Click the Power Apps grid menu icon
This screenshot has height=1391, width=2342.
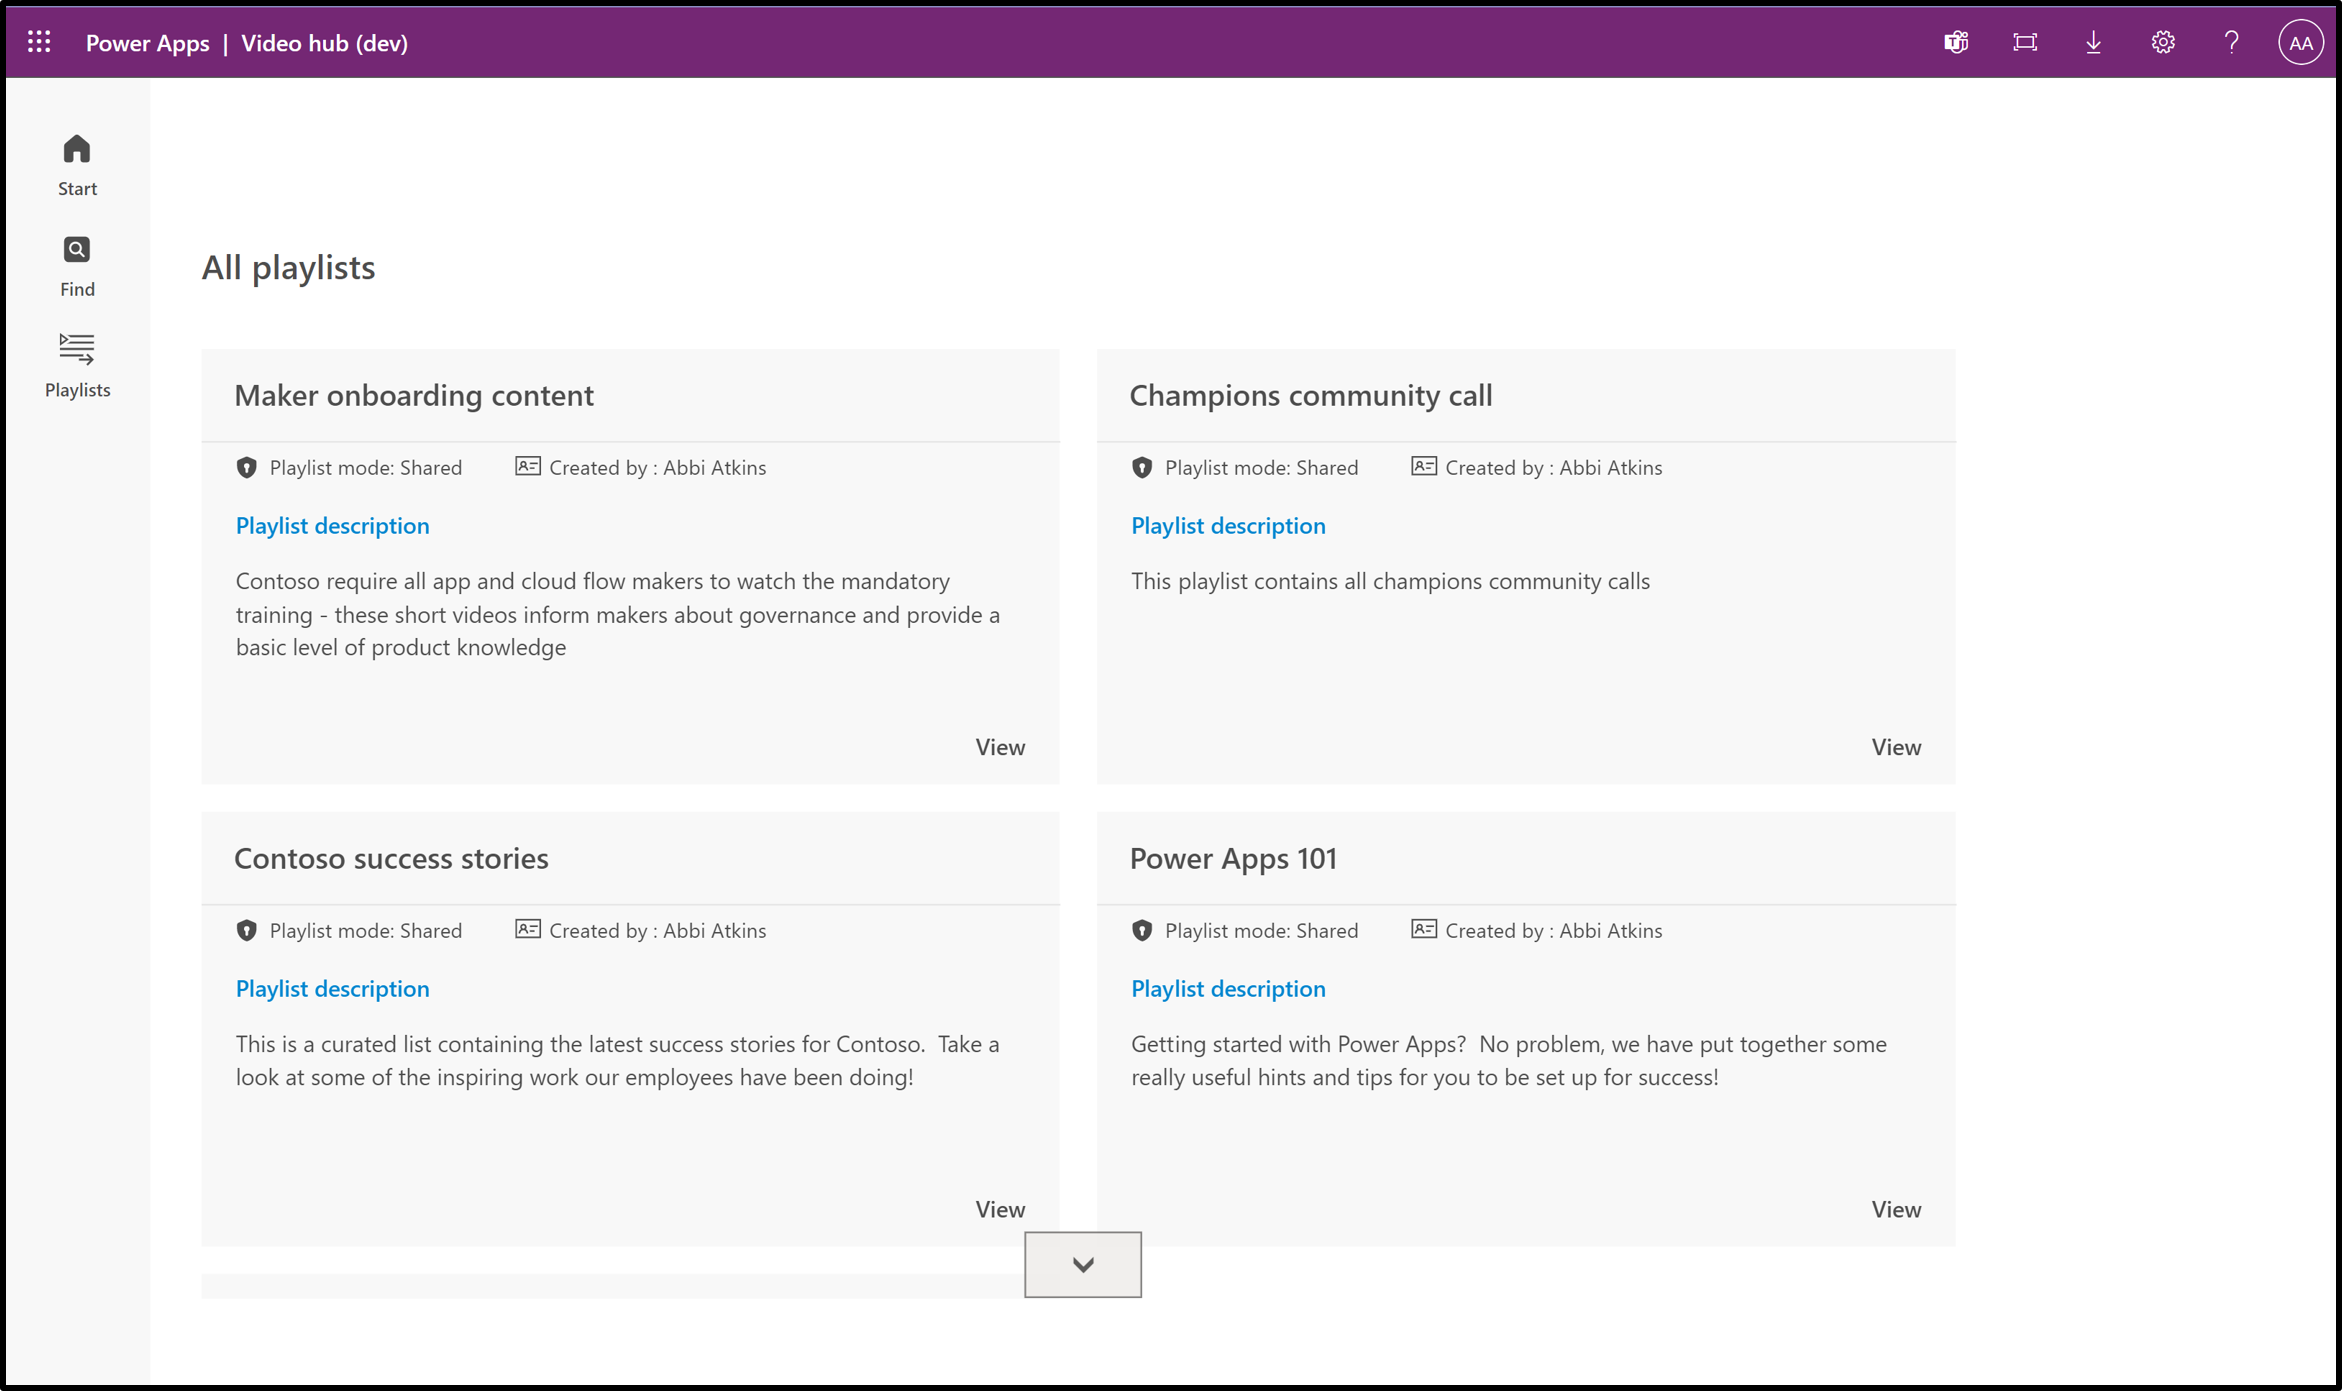[40, 40]
